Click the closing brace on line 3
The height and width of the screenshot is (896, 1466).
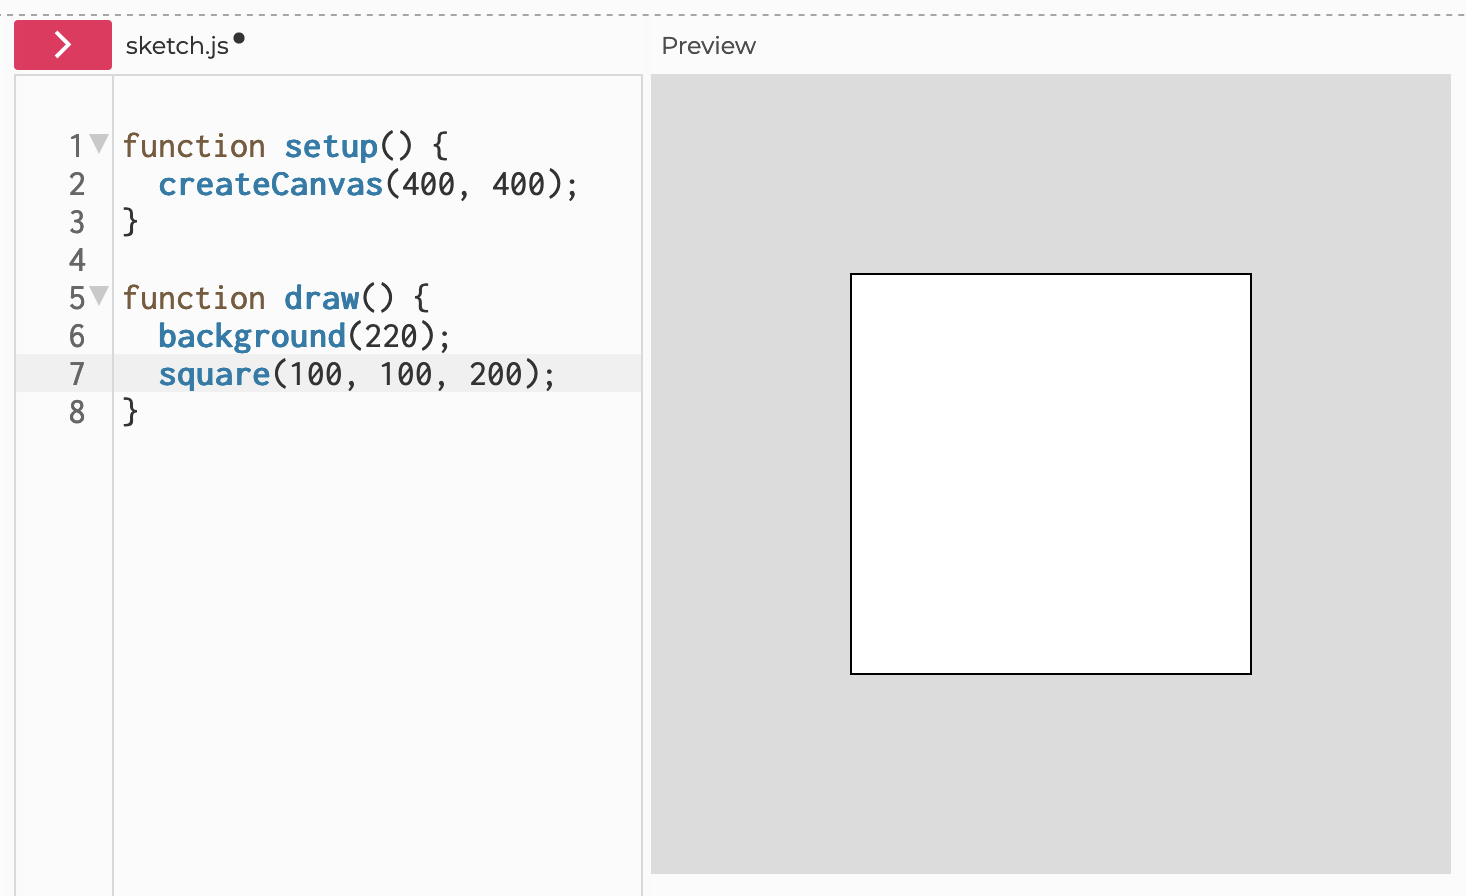pyautogui.click(x=130, y=222)
